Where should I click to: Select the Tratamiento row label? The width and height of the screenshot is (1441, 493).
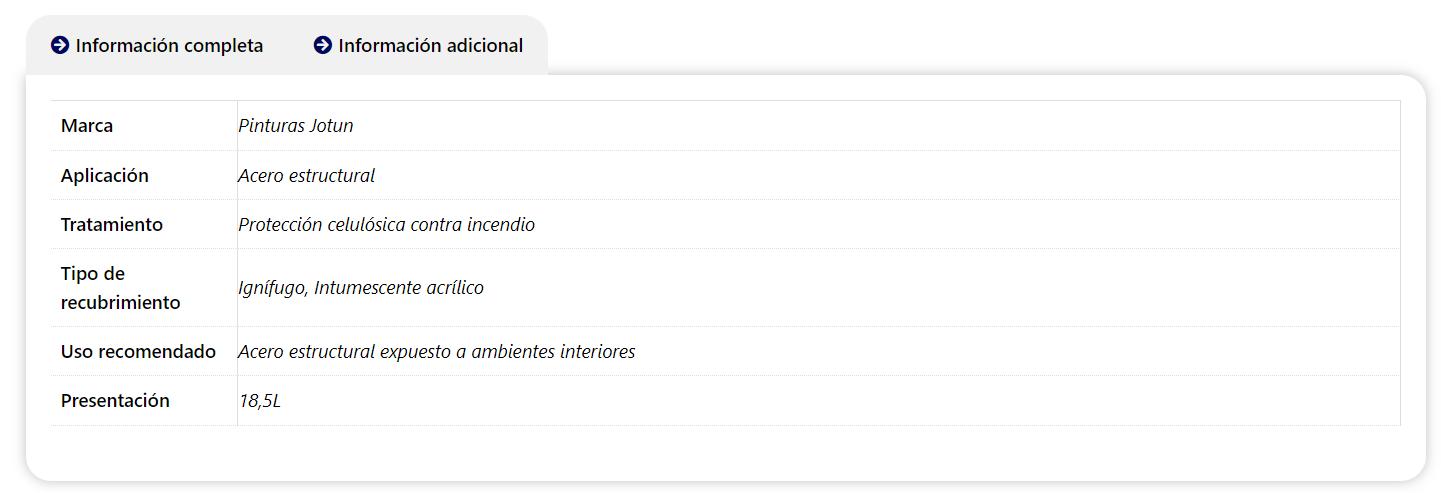pyautogui.click(x=112, y=225)
